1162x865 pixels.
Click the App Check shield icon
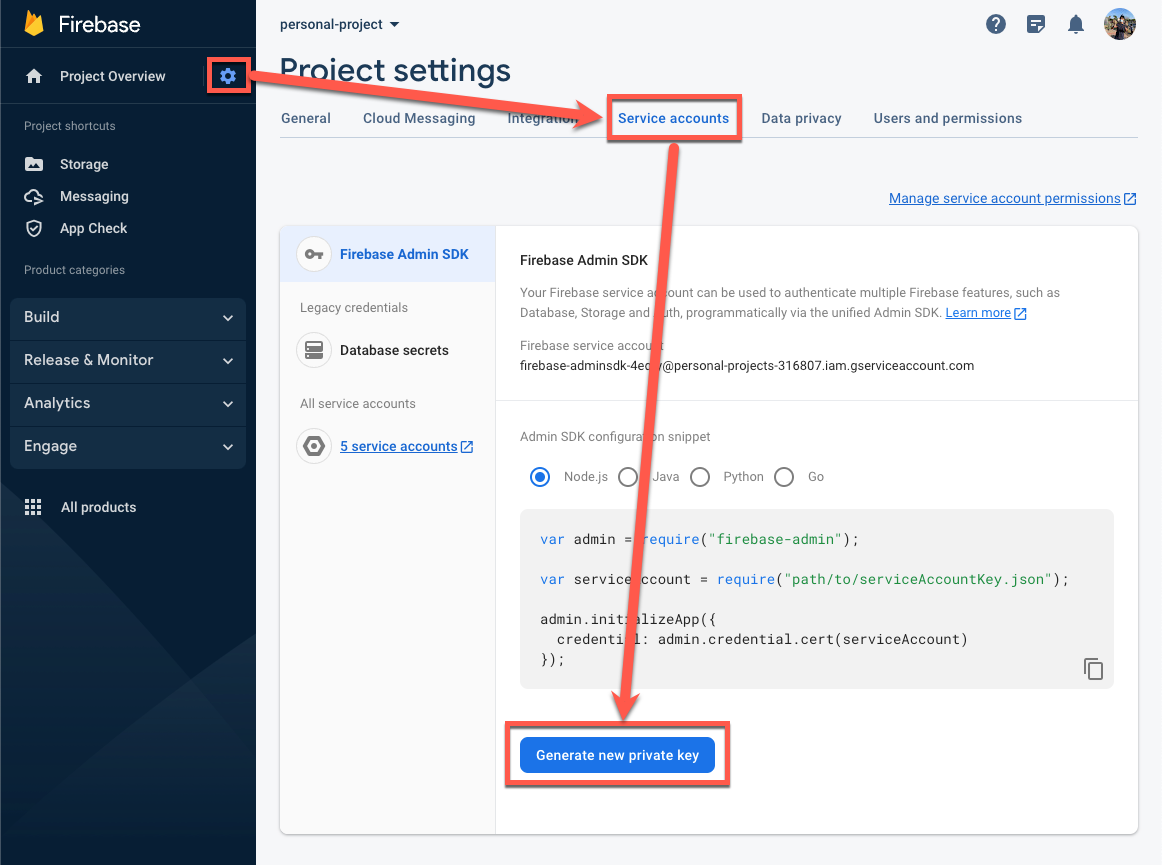[x=34, y=228]
